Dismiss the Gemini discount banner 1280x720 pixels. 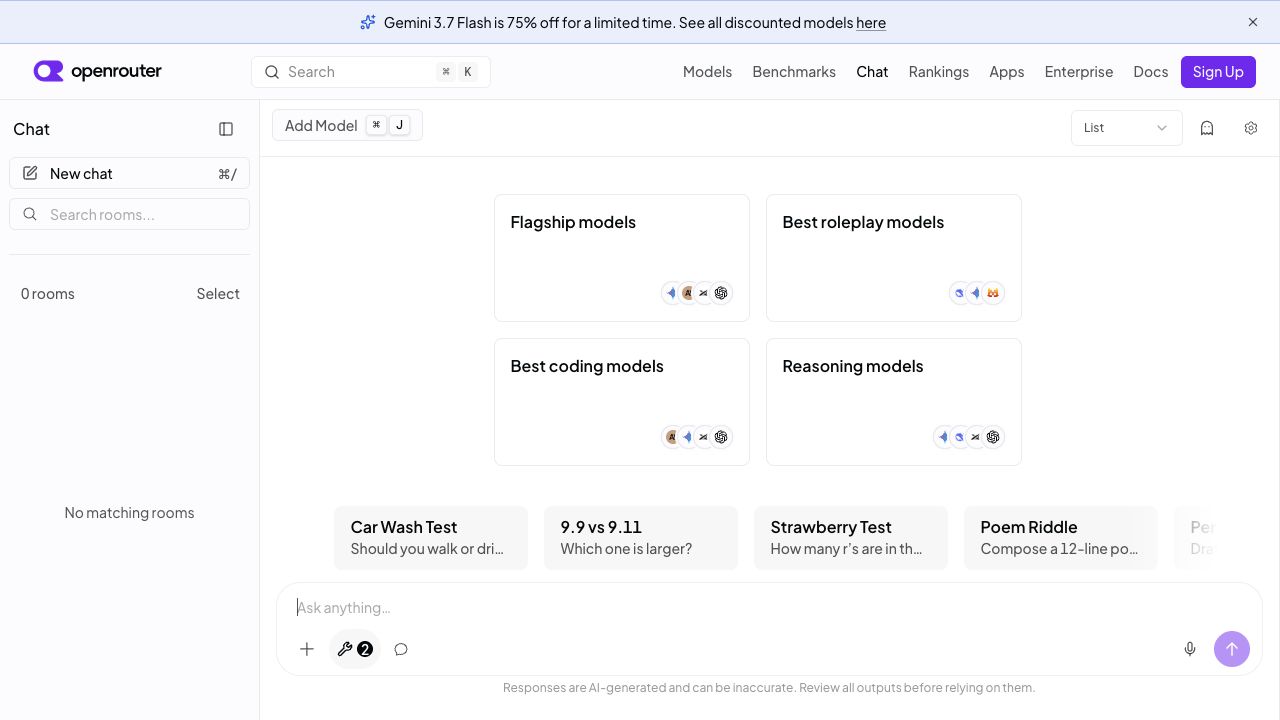tap(1253, 22)
